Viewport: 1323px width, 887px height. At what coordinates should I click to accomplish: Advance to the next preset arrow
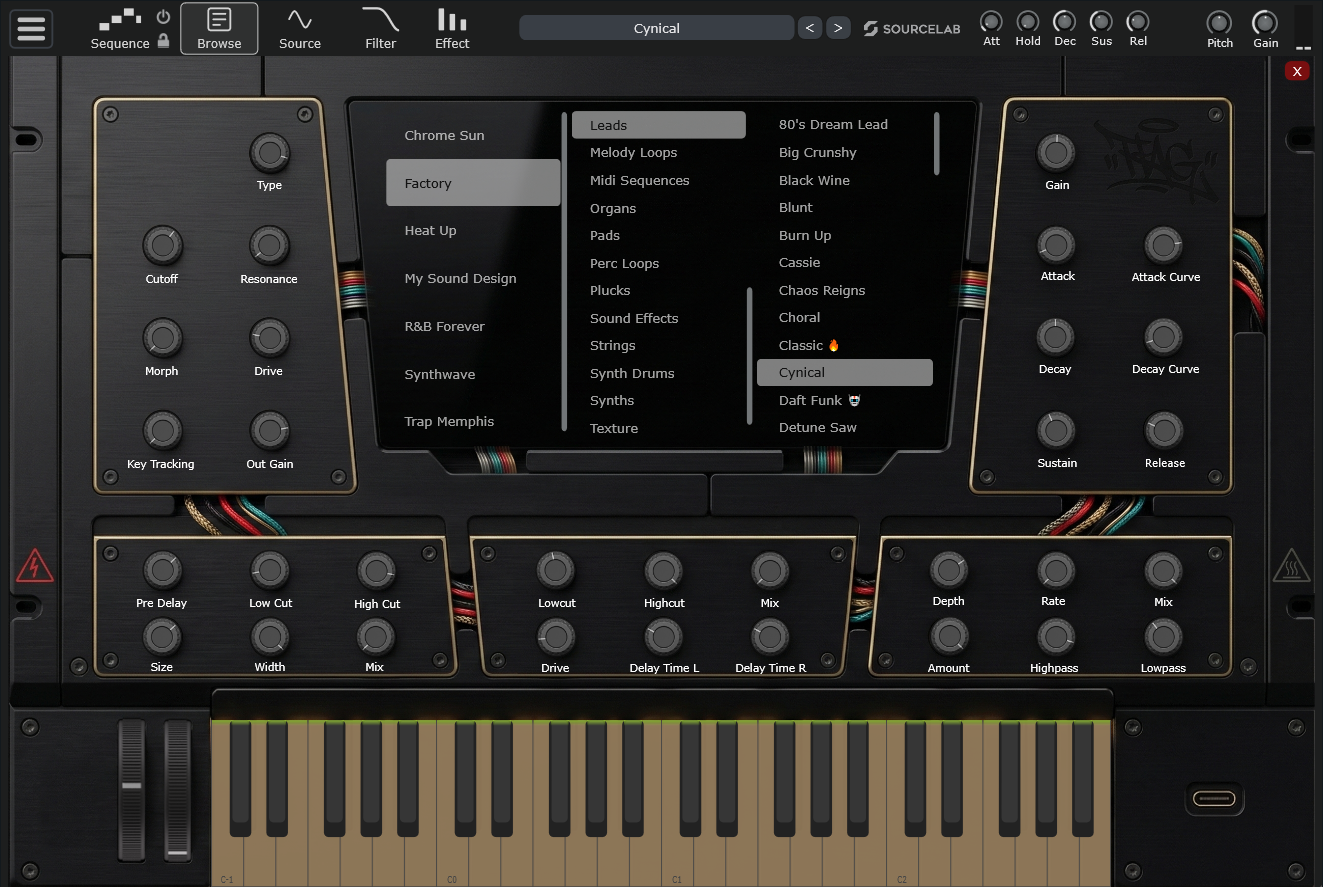(x=838, y=28)
